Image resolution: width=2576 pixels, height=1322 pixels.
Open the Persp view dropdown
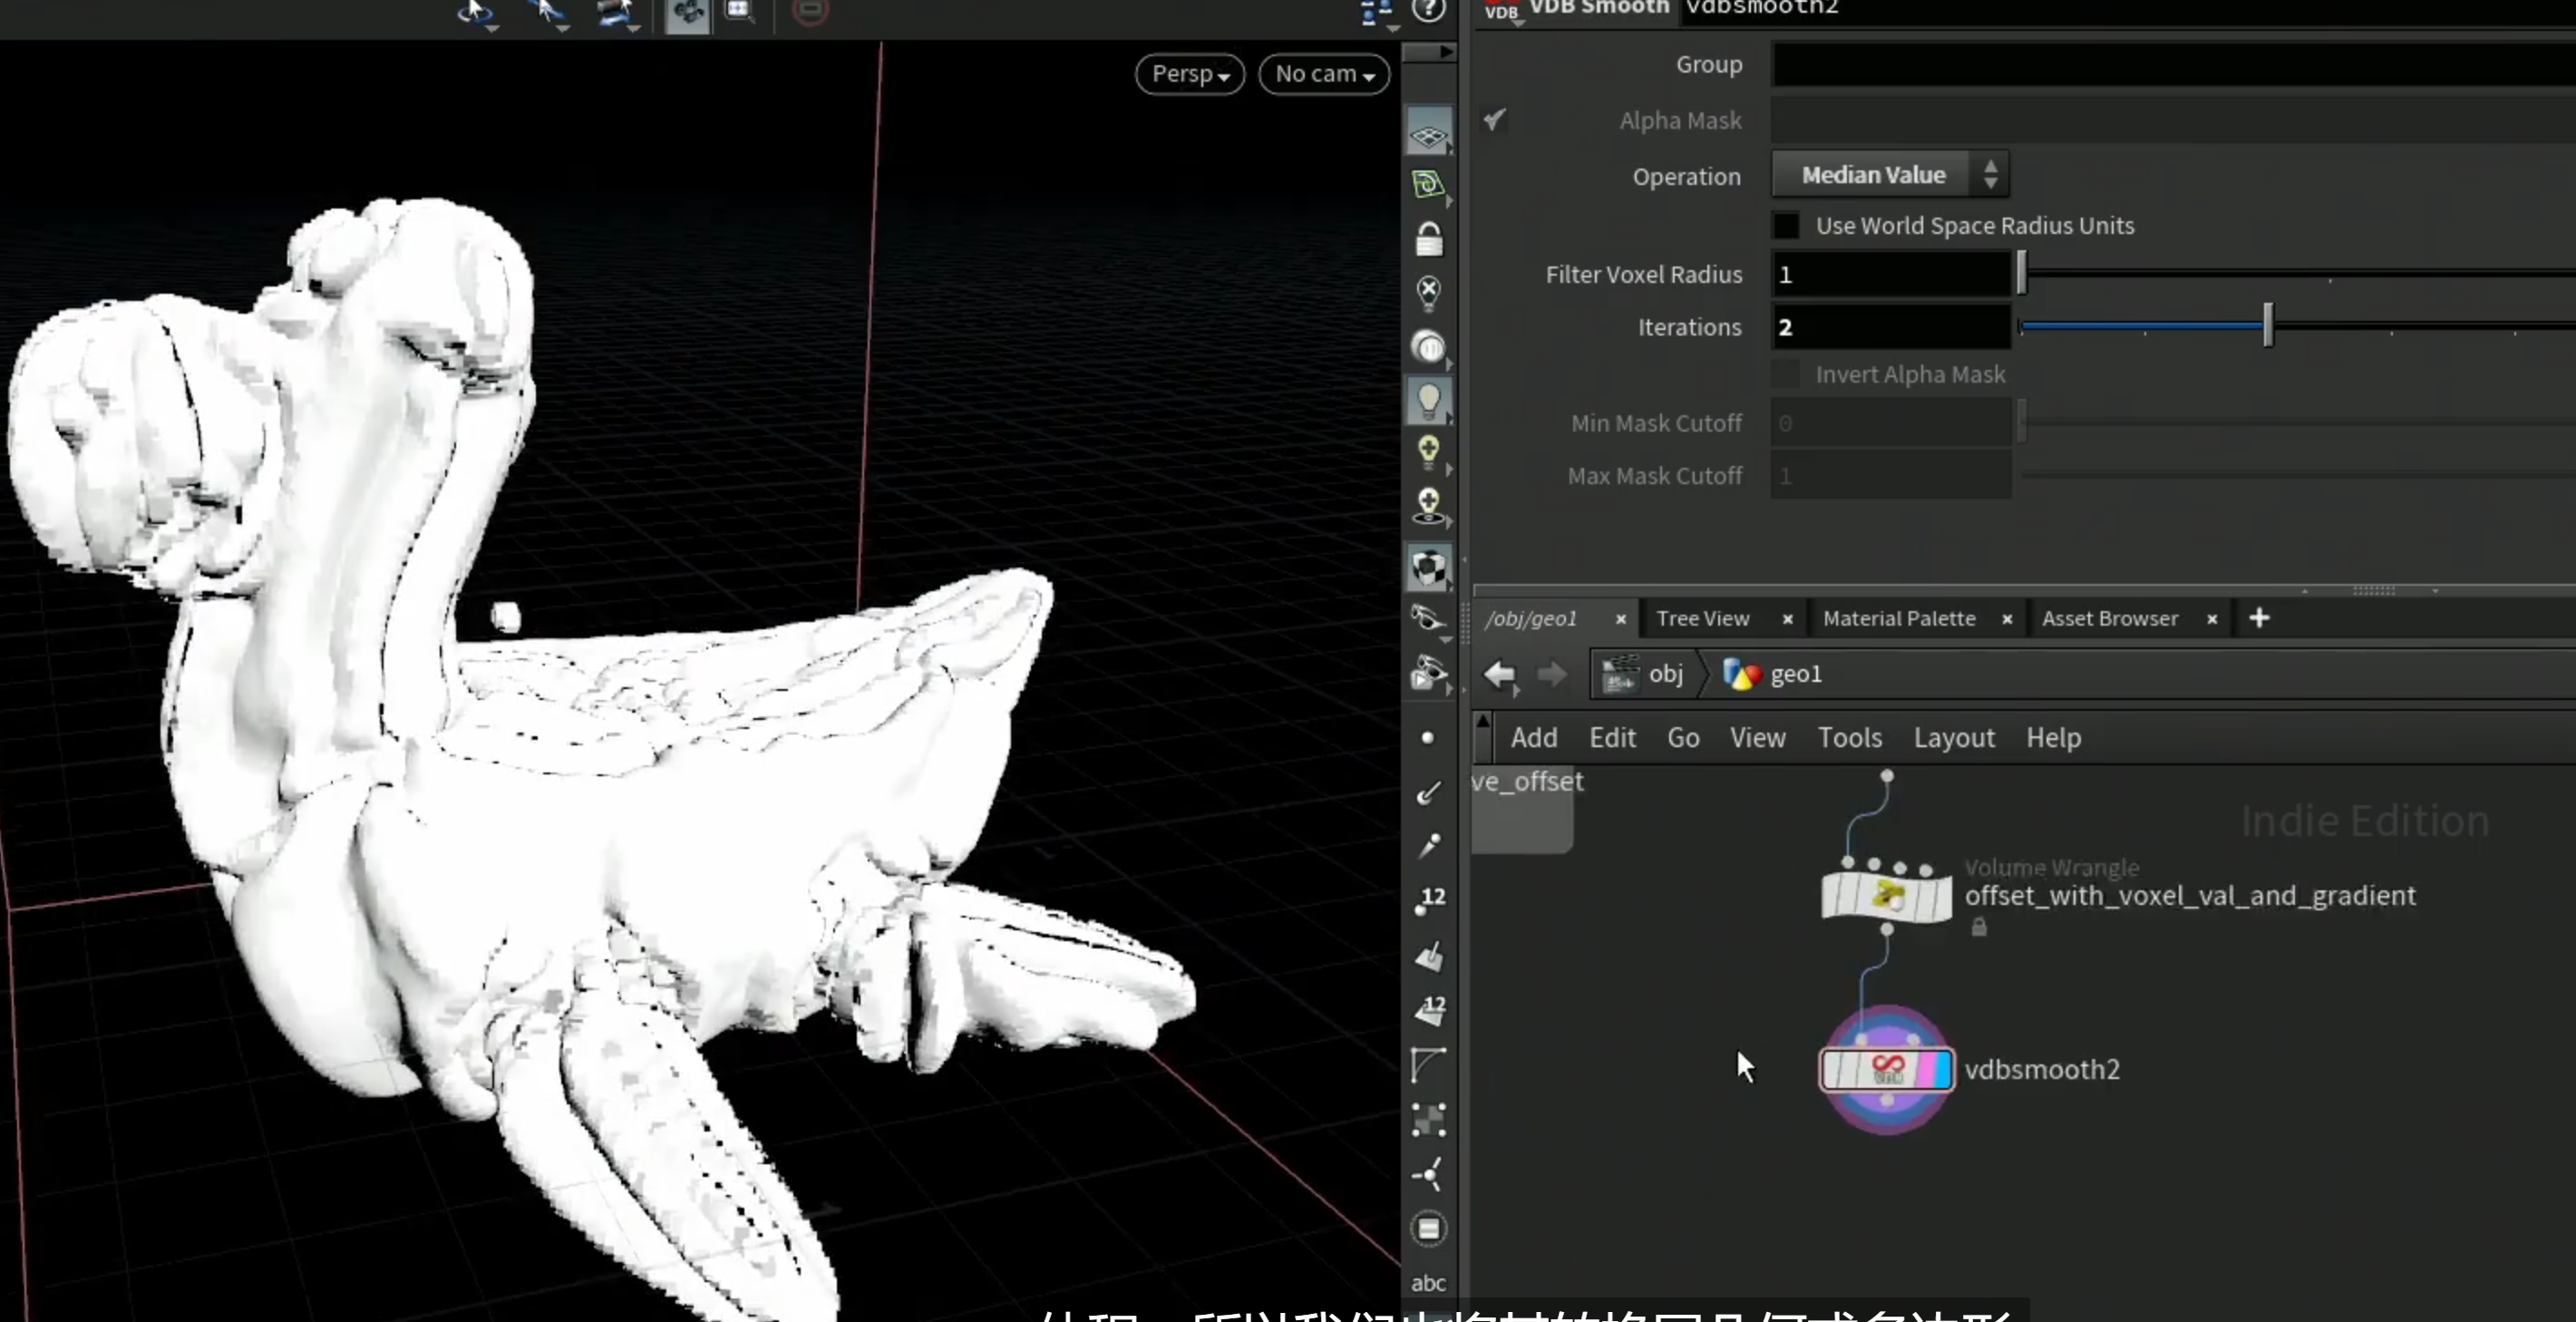1190,74
